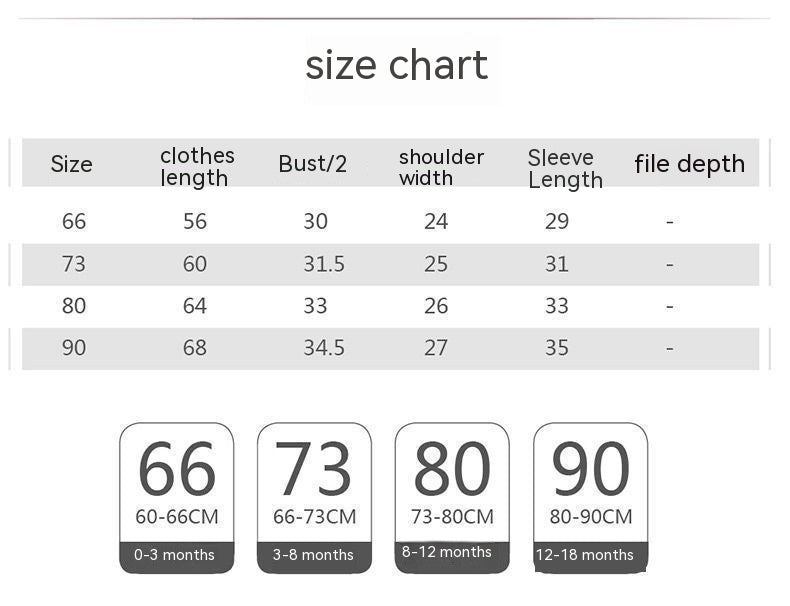The height and width of the screenshot is (606, 790).
Task: Click the file depth column header
Action: click(689, 164)
